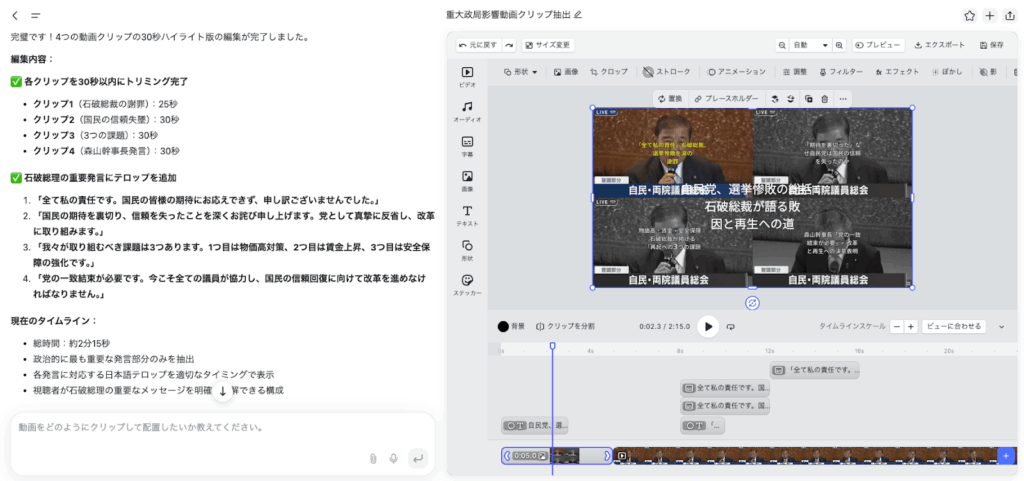This screenshot has height=481, width=1024.
Task: Open the 形状 shape dropdown
Action: (521, 72)
